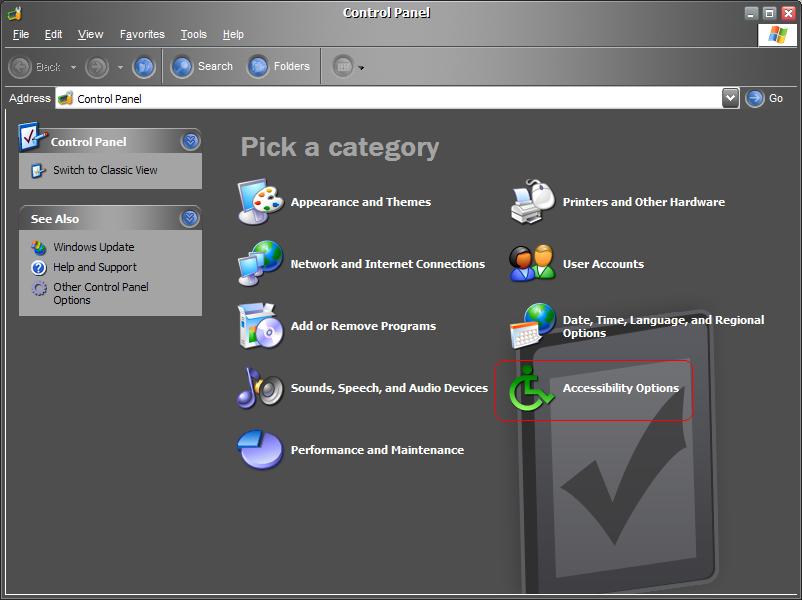
Task: Click Other Control Panel Options link
Action: [101, 294]
